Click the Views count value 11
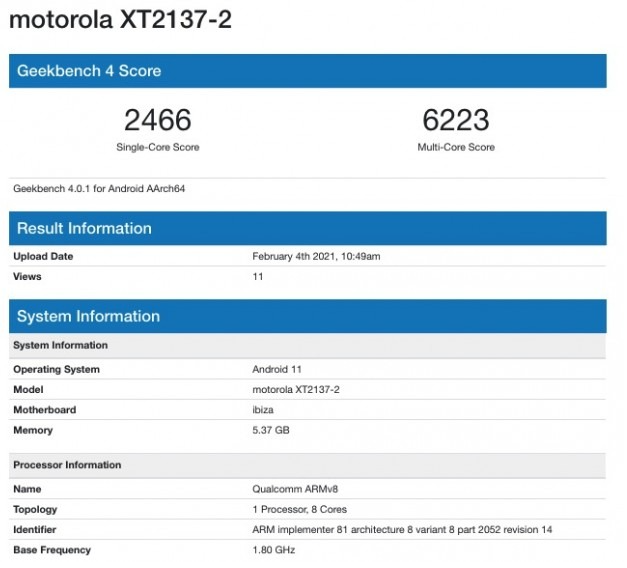Image resolution: width=627 pixels, height=568 pixels. (258, 276)
